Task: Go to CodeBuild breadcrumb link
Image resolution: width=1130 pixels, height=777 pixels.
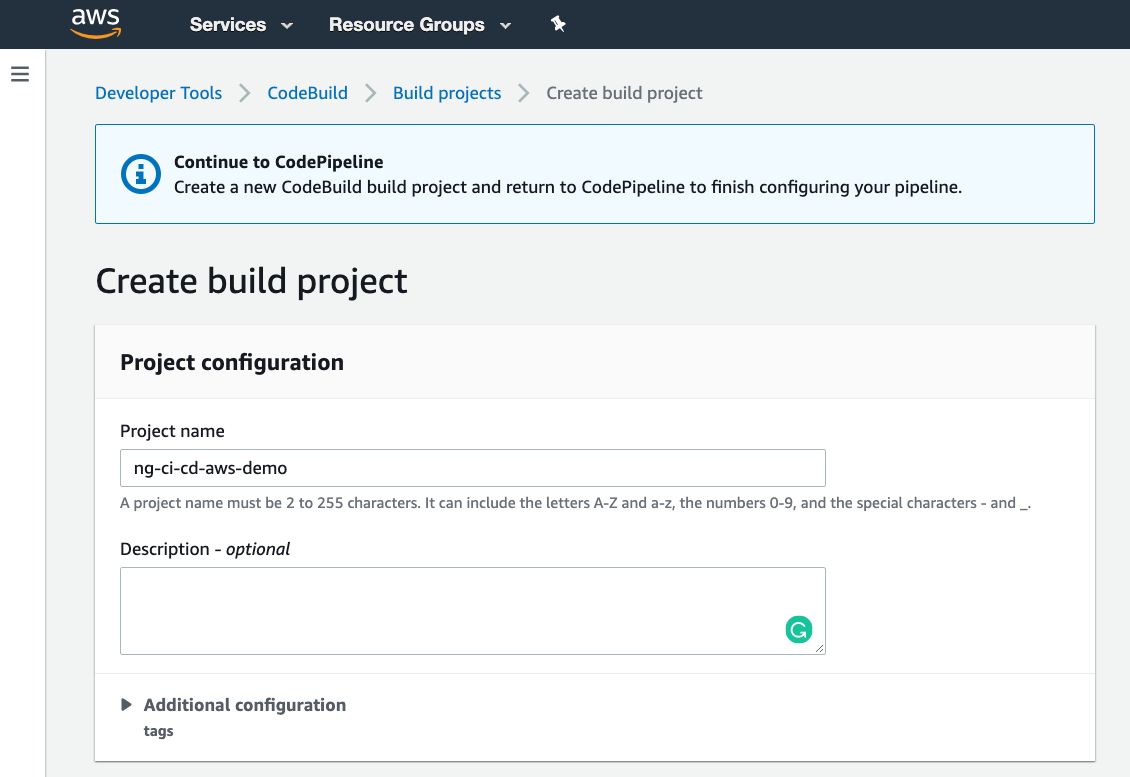Action: tap(308, 93)
